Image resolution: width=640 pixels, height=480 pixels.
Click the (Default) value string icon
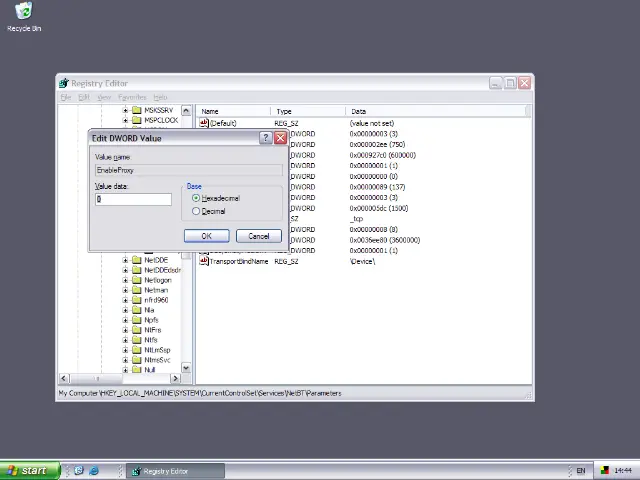pyautogui.click(x=204, y=123)
